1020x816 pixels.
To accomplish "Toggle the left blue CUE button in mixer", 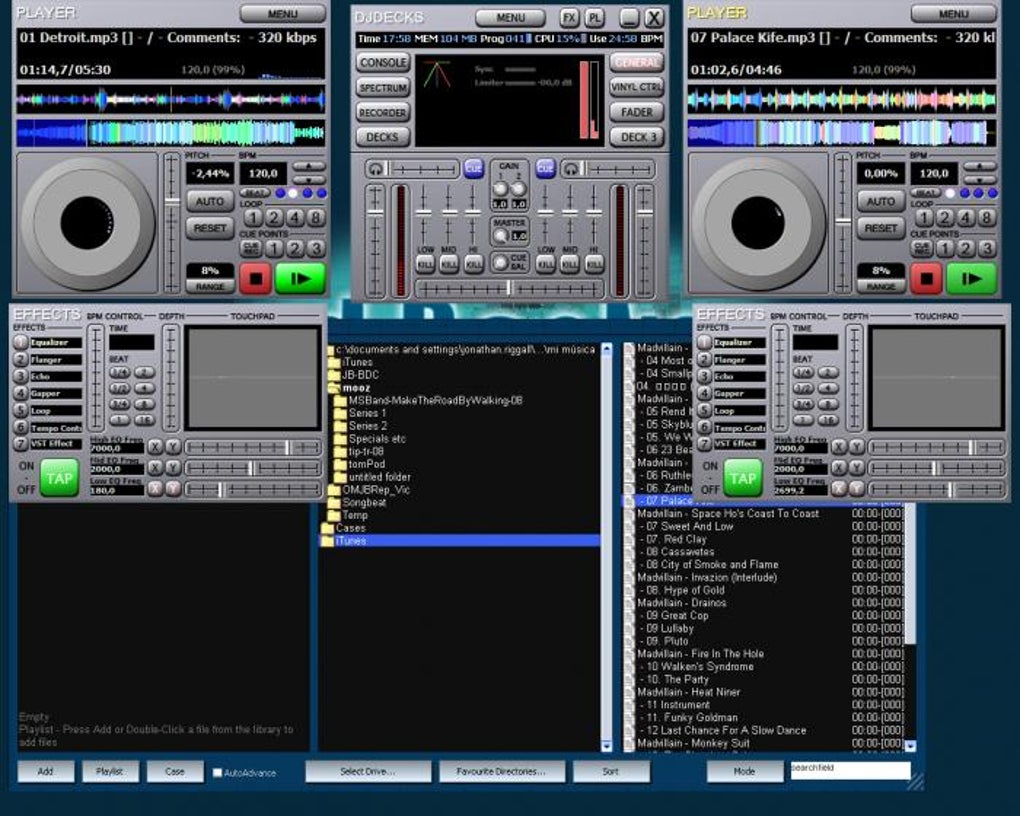I will 474,169.
